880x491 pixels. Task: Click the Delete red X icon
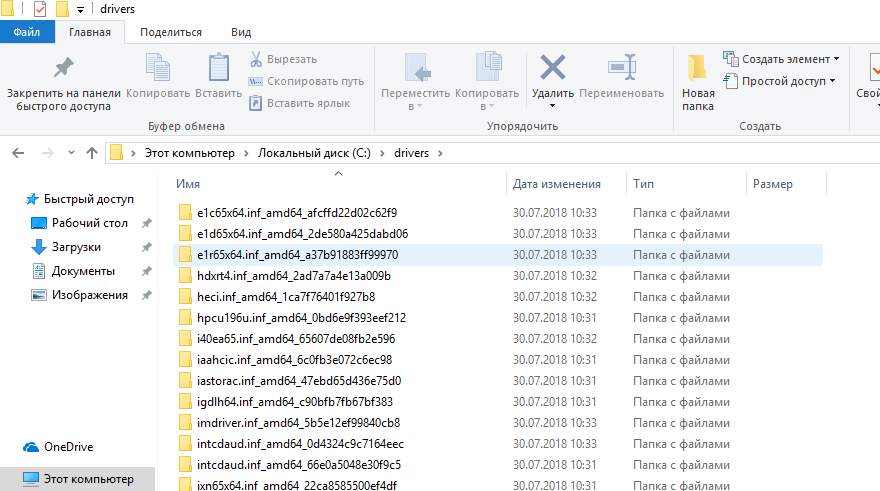click(552, 68)
